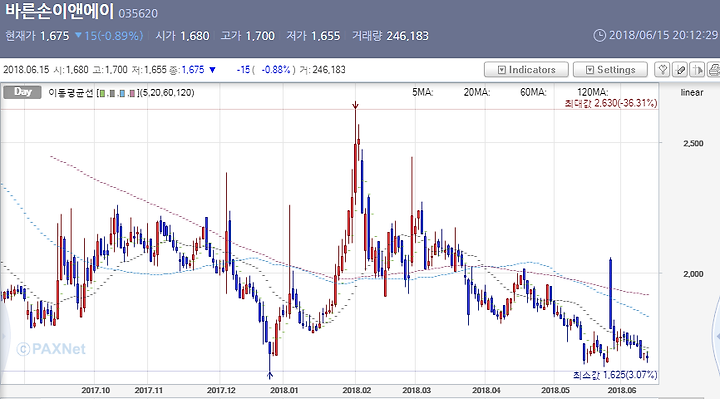Open the Settings dropdown
The height and width of the screenshot is (399, 720).
tap(610, 70)
